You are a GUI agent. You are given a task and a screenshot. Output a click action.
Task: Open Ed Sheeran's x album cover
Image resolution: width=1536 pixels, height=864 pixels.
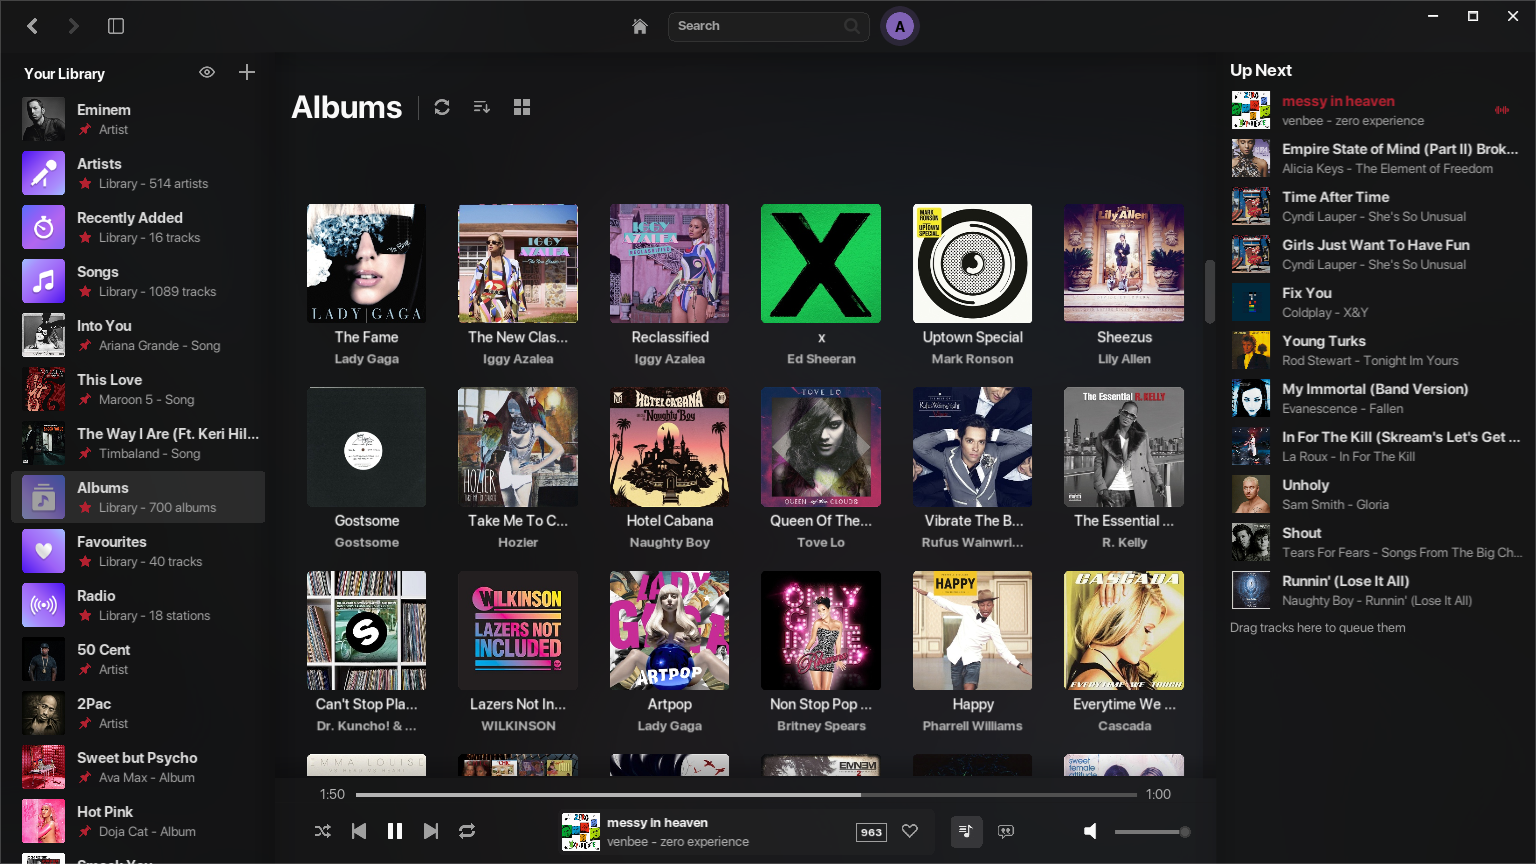click(x=821, y=263)
